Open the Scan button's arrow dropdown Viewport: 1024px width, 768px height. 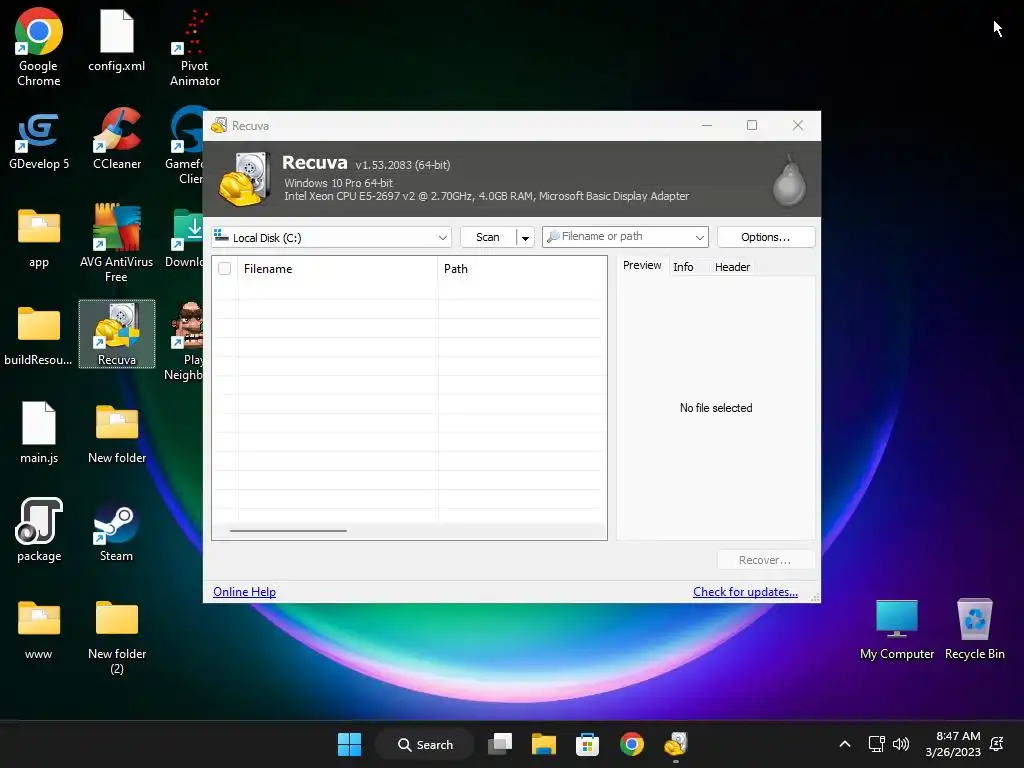pyautogui.click(x=525, y=238)
